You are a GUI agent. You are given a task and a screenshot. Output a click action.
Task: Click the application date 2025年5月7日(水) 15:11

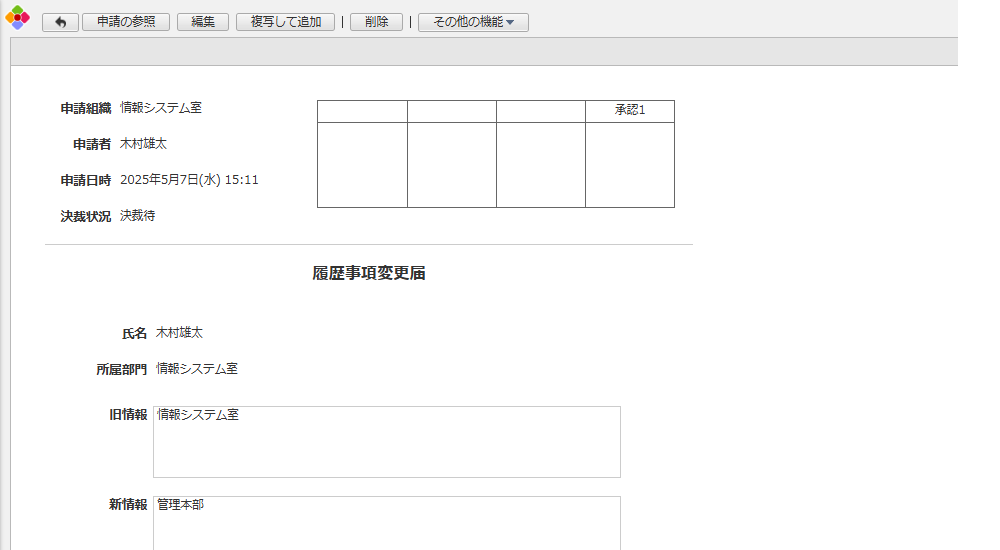coord(189,180)
